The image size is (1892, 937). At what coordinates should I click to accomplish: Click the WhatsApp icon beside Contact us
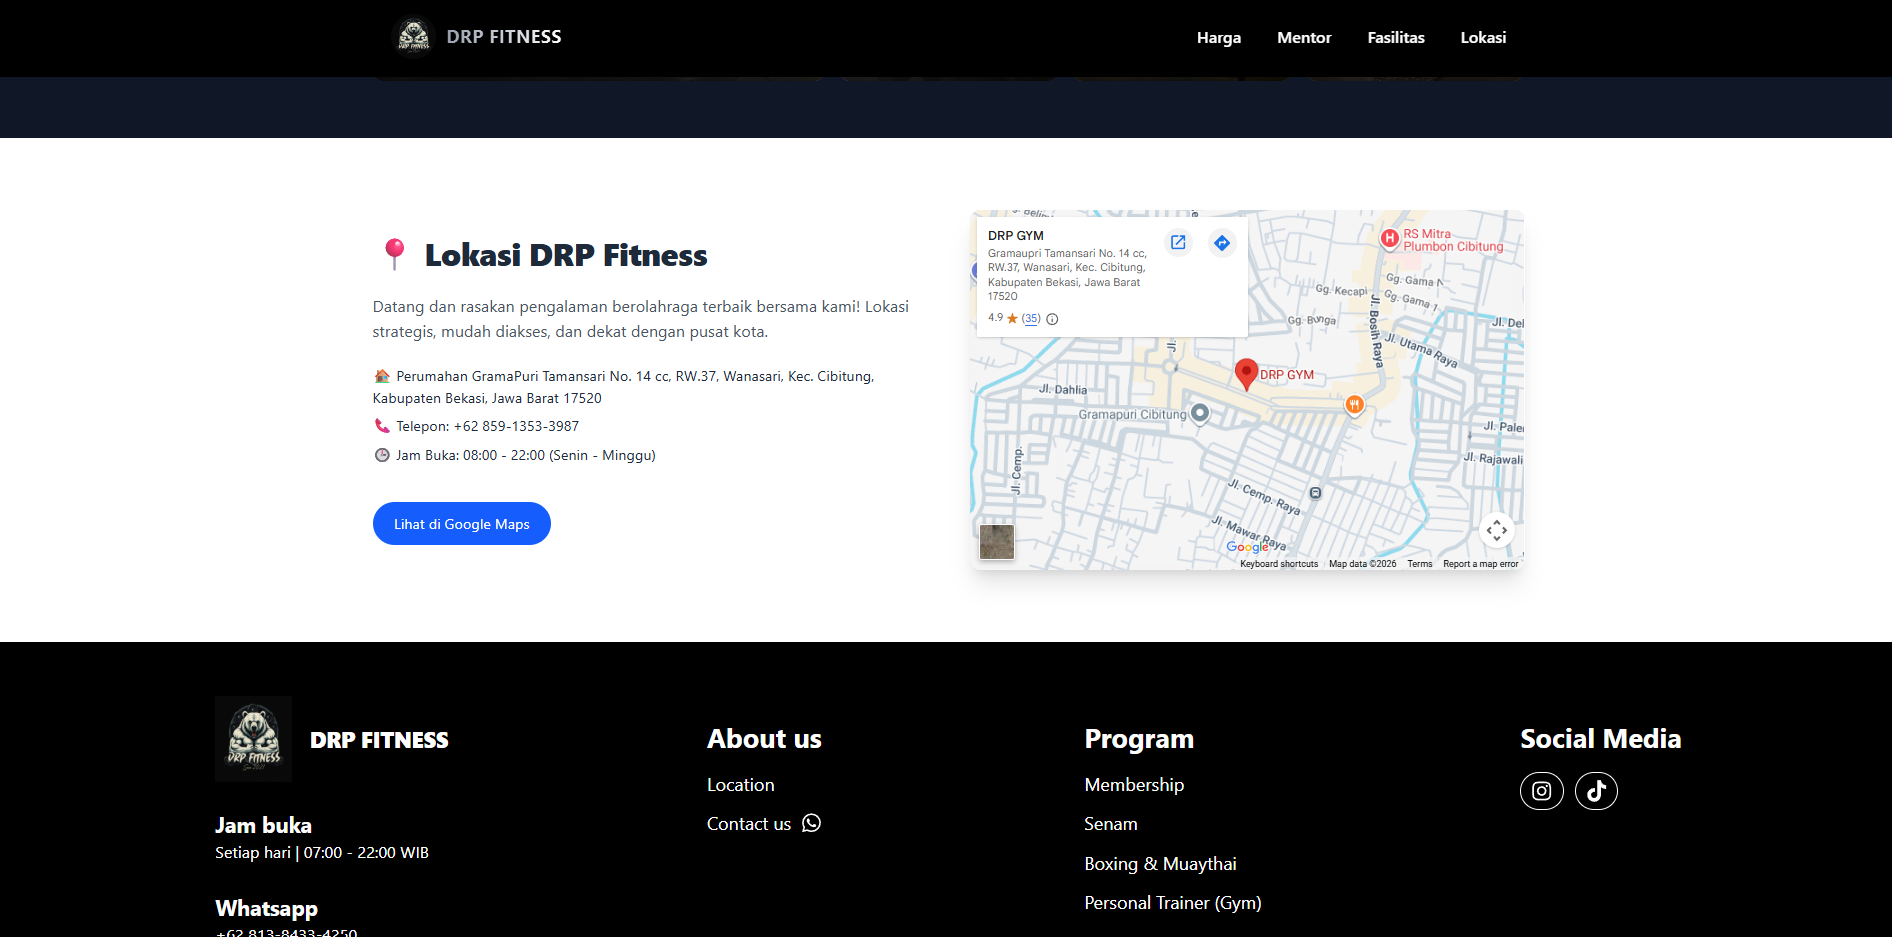(812, 823)
